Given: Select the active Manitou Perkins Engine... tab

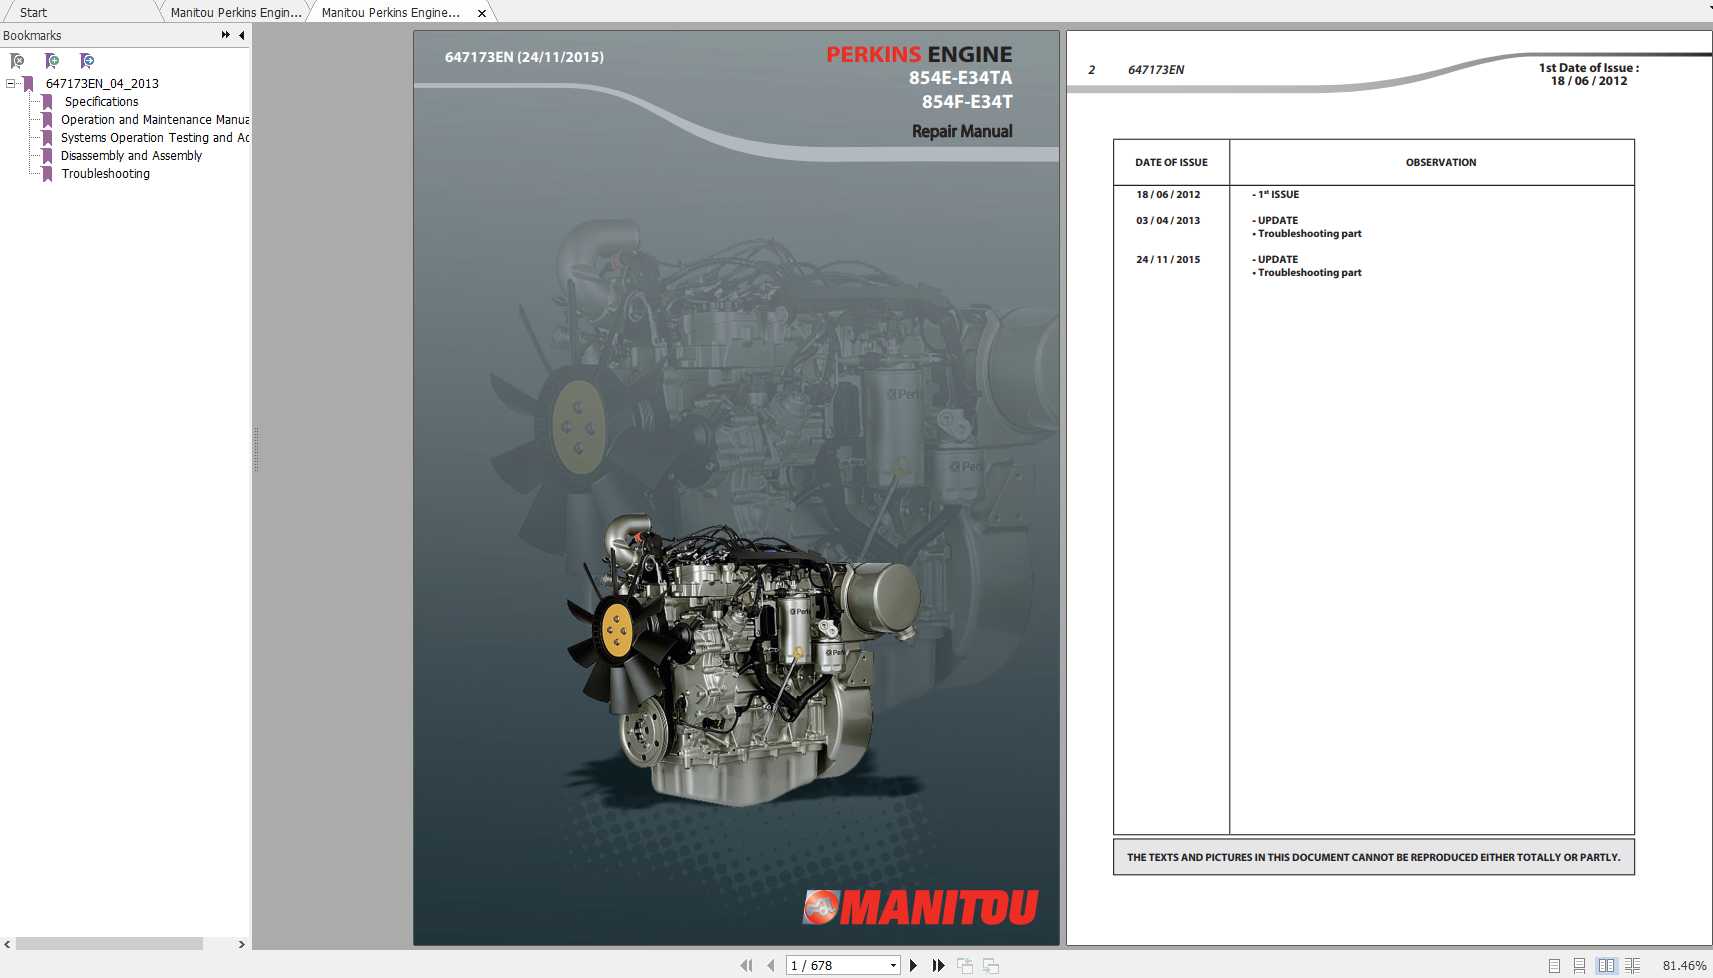Looking at the screenshot, I should coord(391,13).
